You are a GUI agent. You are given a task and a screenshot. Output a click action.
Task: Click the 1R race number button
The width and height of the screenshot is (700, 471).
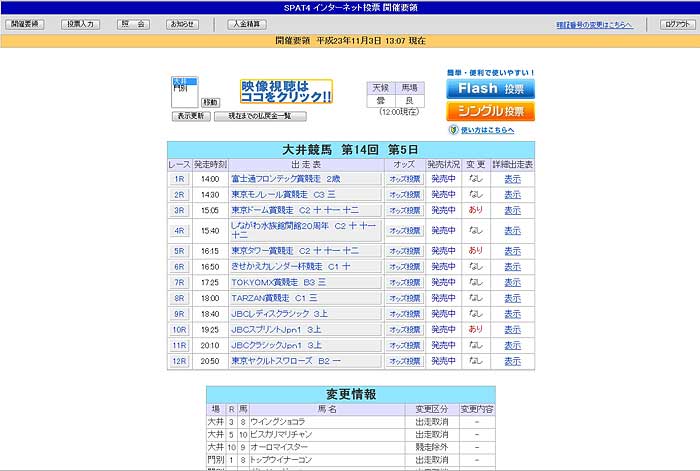click(179, 179)
